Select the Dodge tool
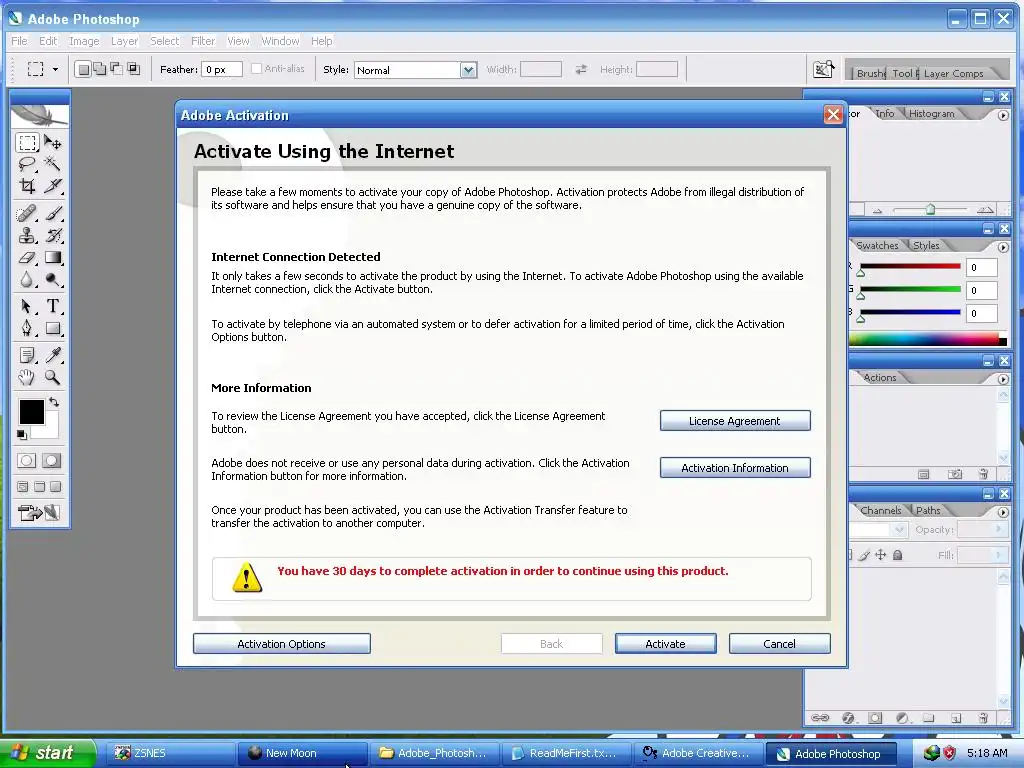Viewport: 1024px width, 768px height. click(53, 280)
